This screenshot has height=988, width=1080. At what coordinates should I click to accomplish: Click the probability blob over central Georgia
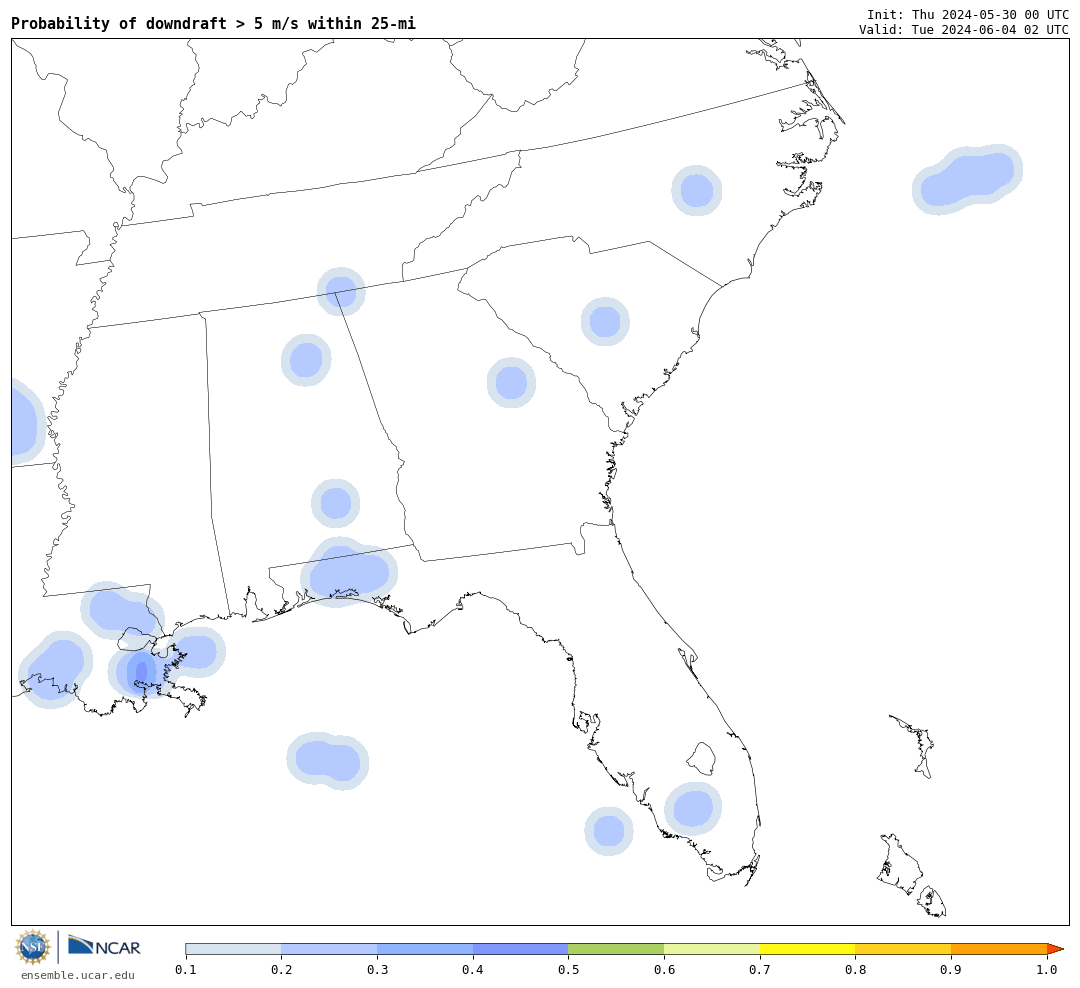(x=511, y=383)
